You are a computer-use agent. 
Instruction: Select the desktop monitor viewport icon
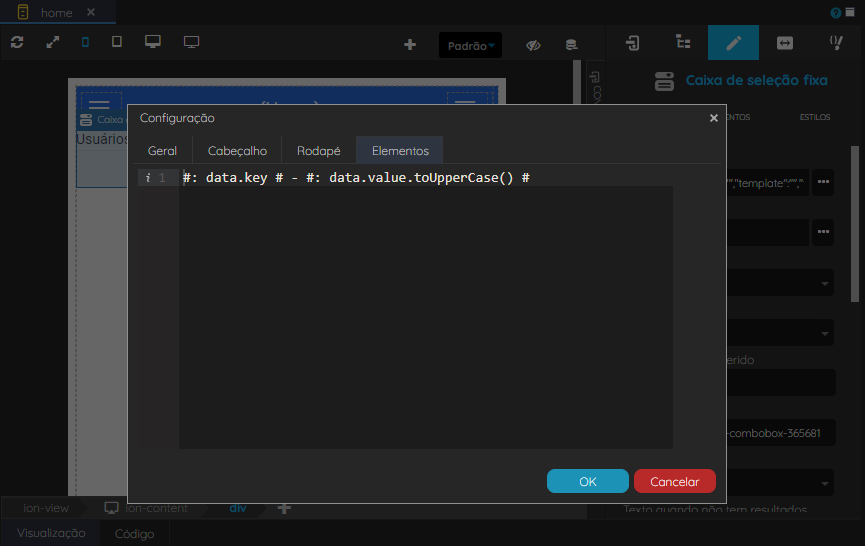pos(153,42)
